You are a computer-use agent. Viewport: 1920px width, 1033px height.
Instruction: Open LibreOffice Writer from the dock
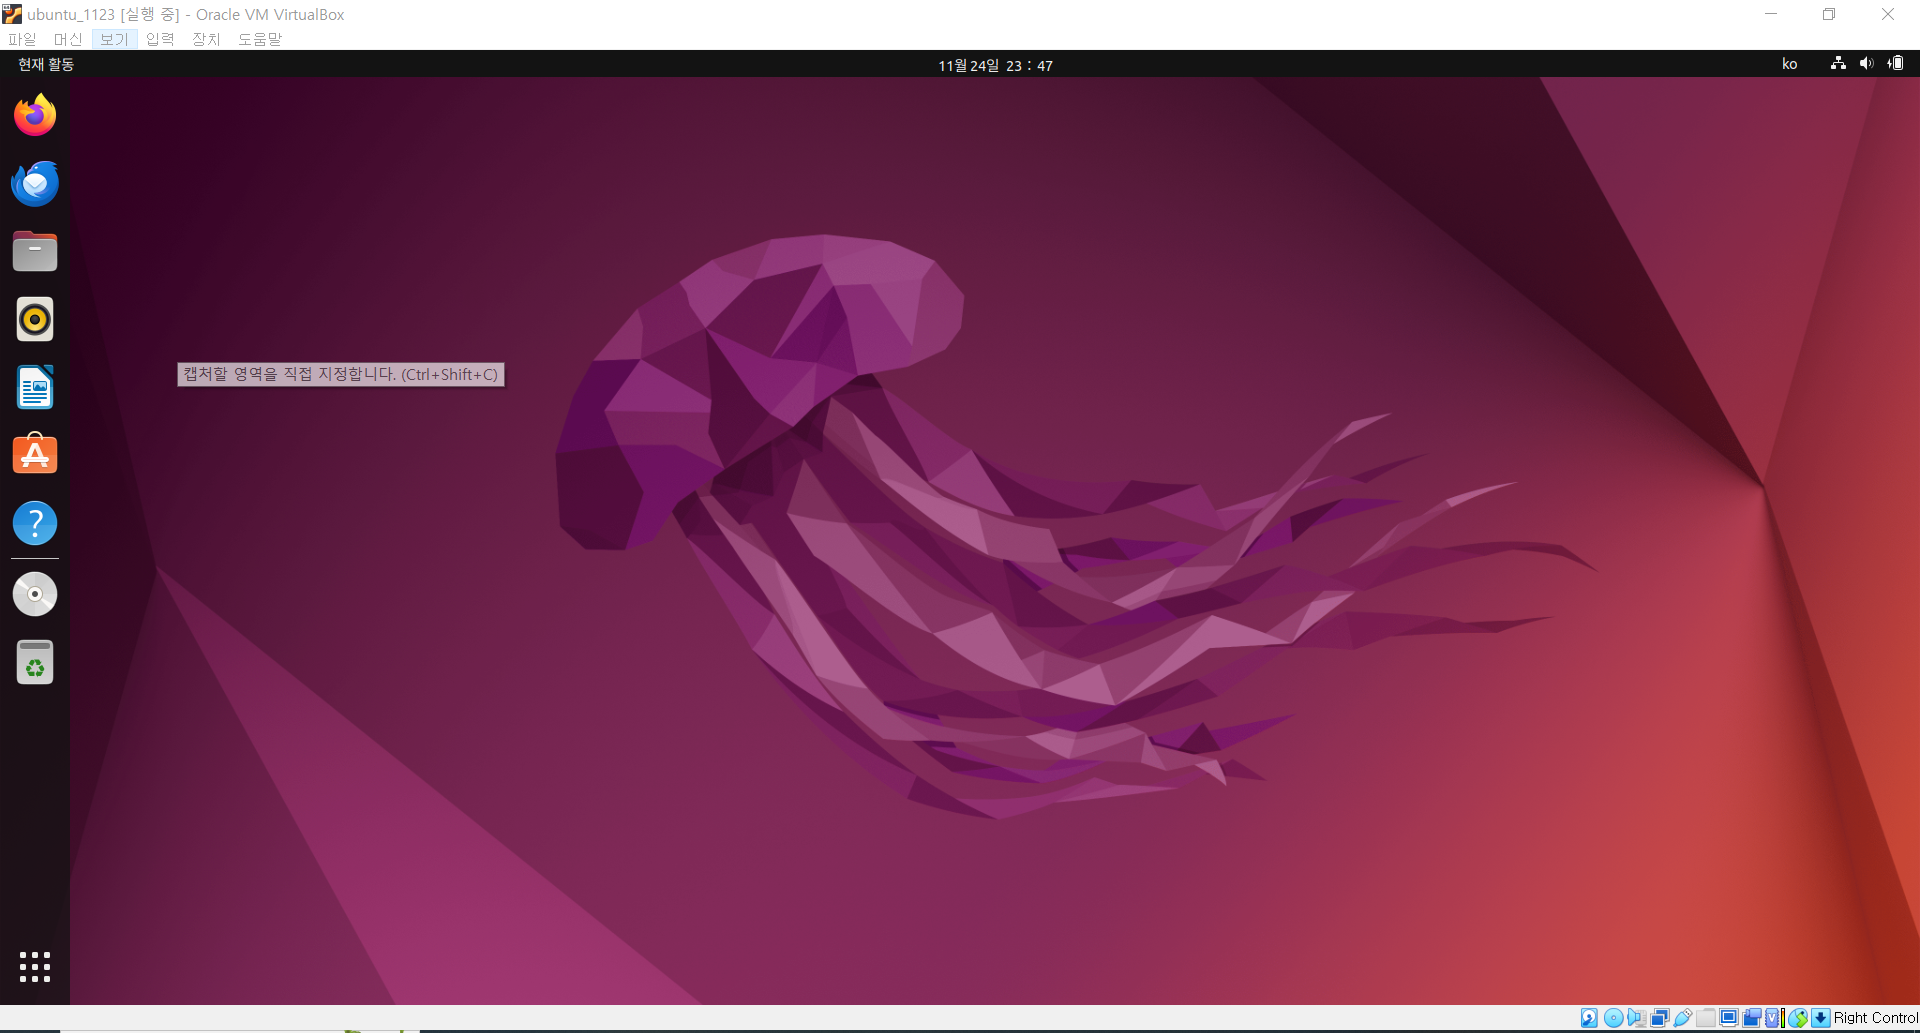tap(35, 388)
